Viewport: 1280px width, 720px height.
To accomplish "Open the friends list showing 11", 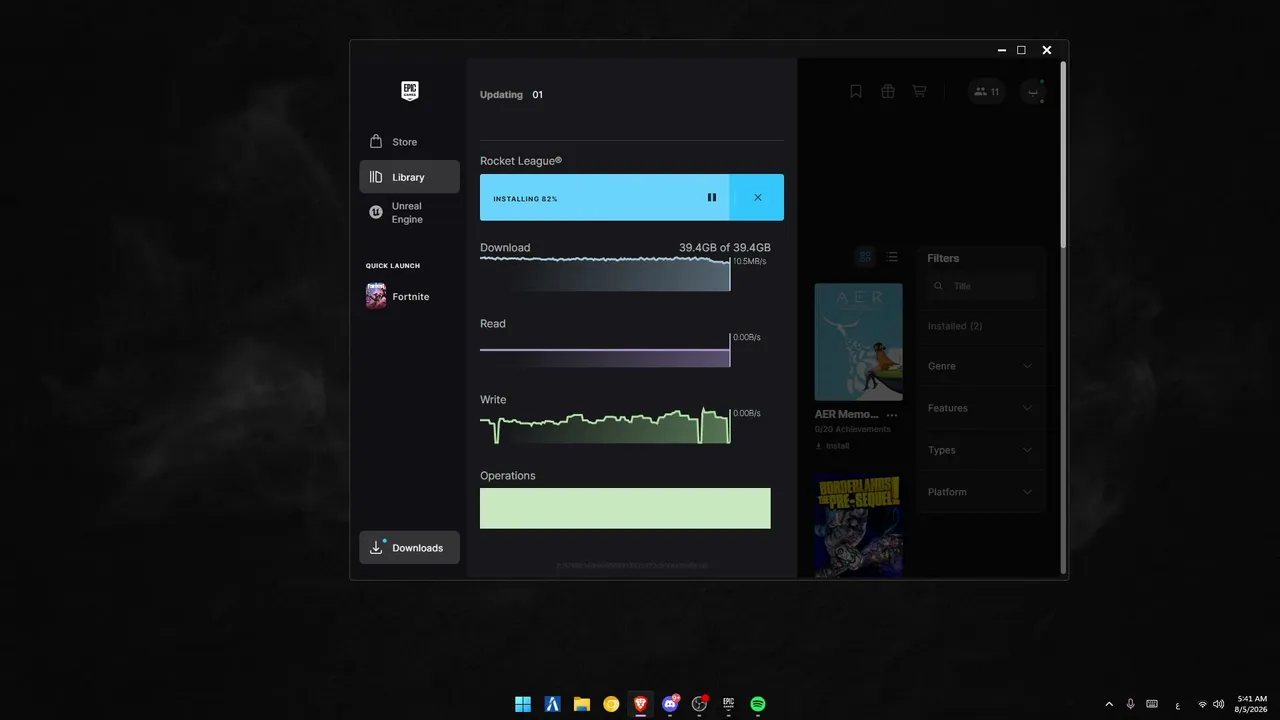I will click(987, 92).
